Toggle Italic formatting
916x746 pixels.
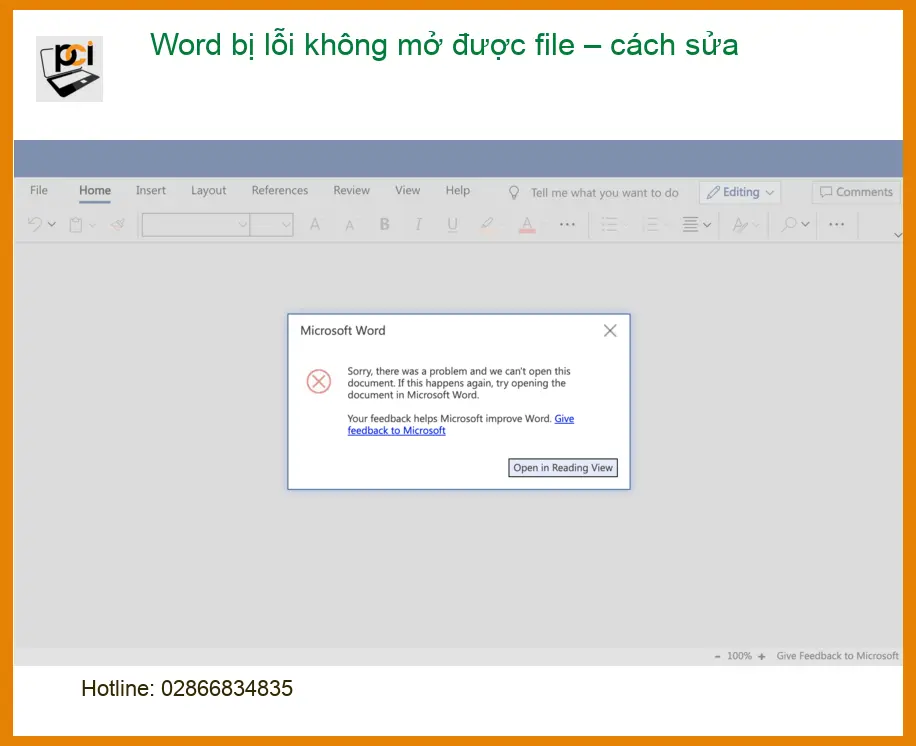coord(418,224)
